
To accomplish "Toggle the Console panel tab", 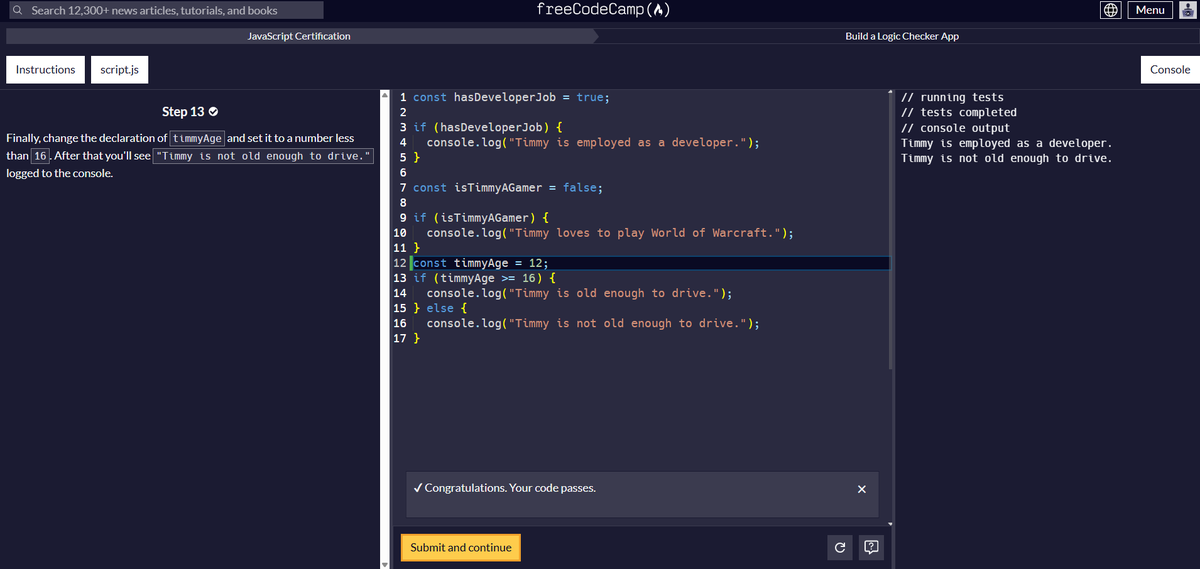I will tap(1170, 70).
